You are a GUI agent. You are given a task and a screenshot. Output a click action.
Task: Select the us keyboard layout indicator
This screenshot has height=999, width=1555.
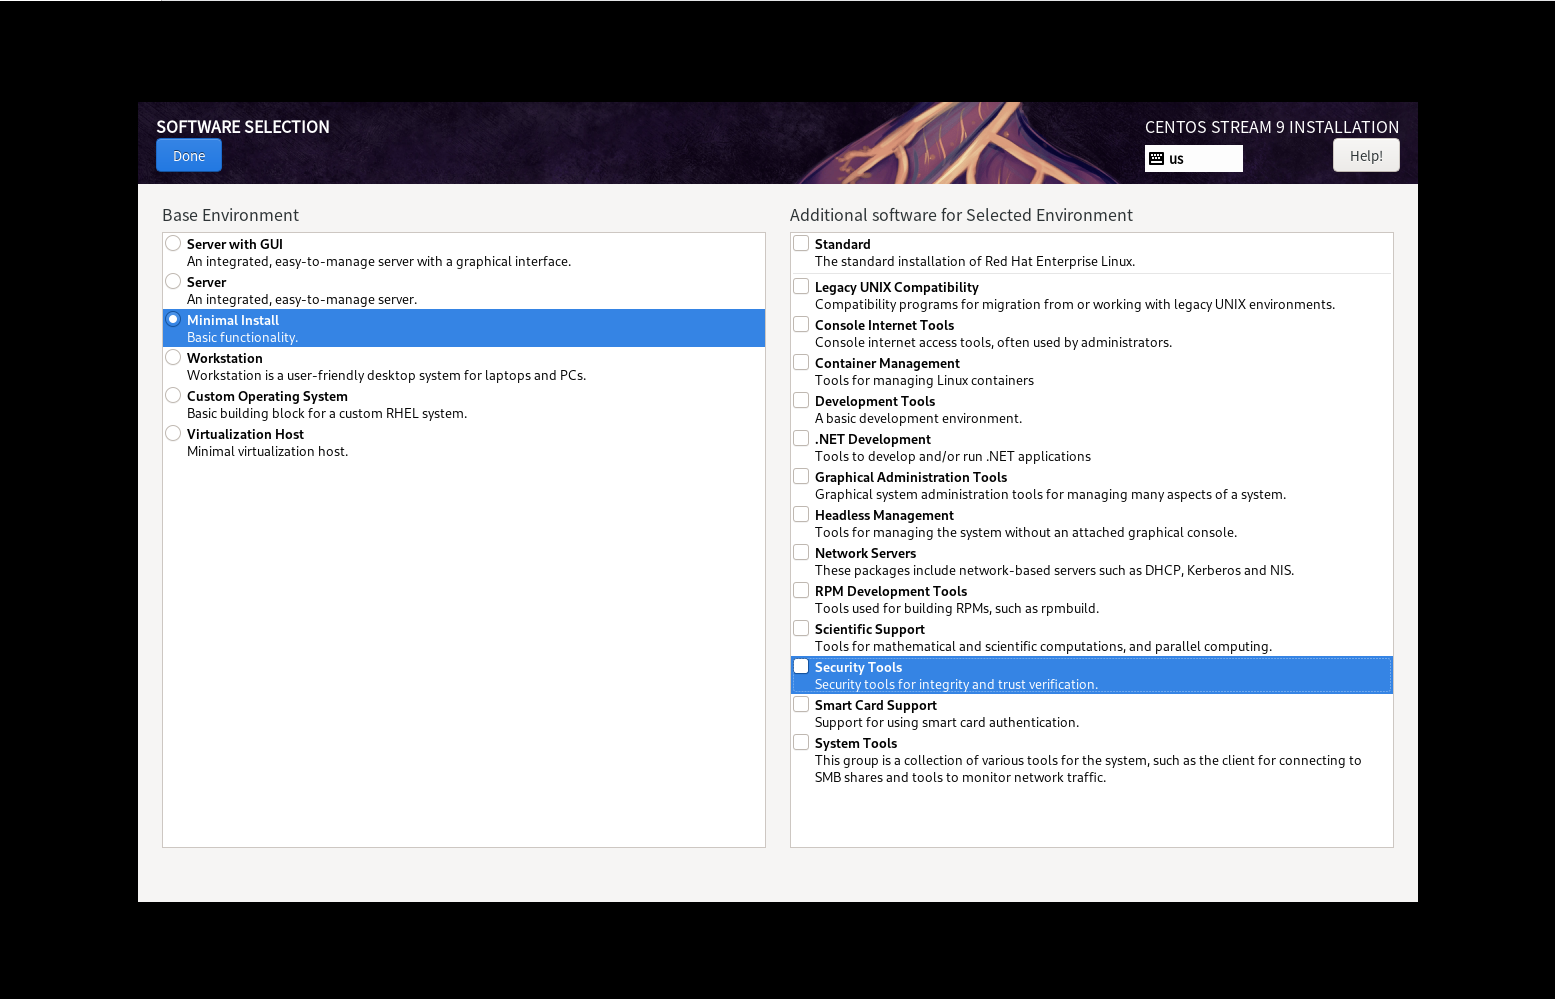[1194, 158]
